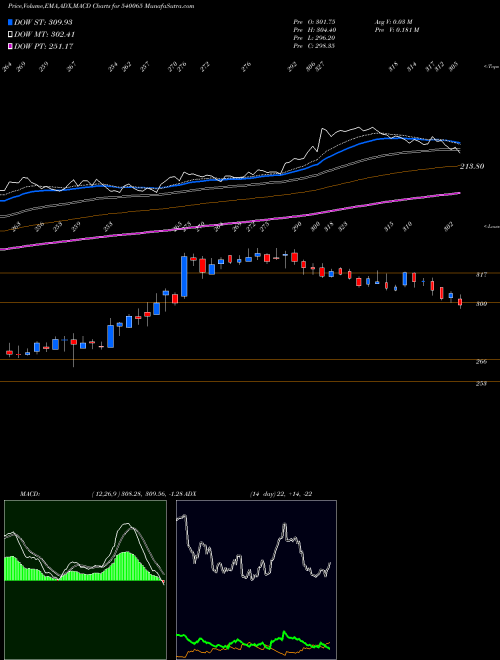
Task: Select the 'DOW PT: 251.17' legend text
Action: 44,46
